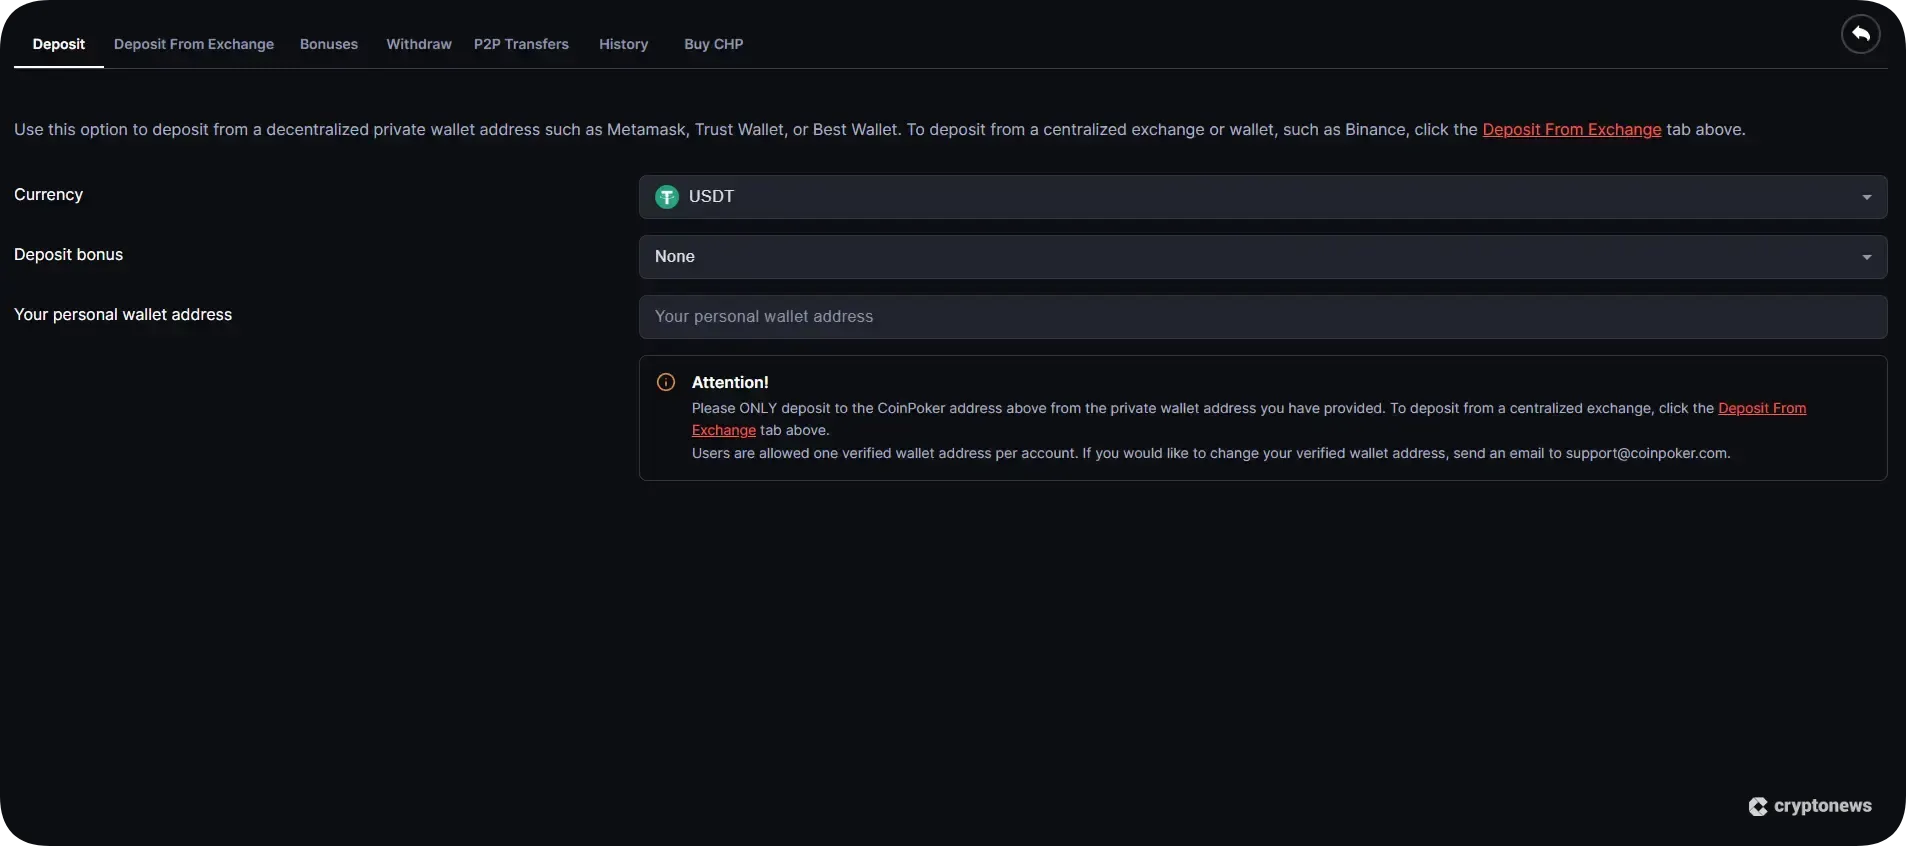This screenshot has width=1906, height=846.
Task: Follow Deposit From Exchange link in intro text
Action: 1571,130
